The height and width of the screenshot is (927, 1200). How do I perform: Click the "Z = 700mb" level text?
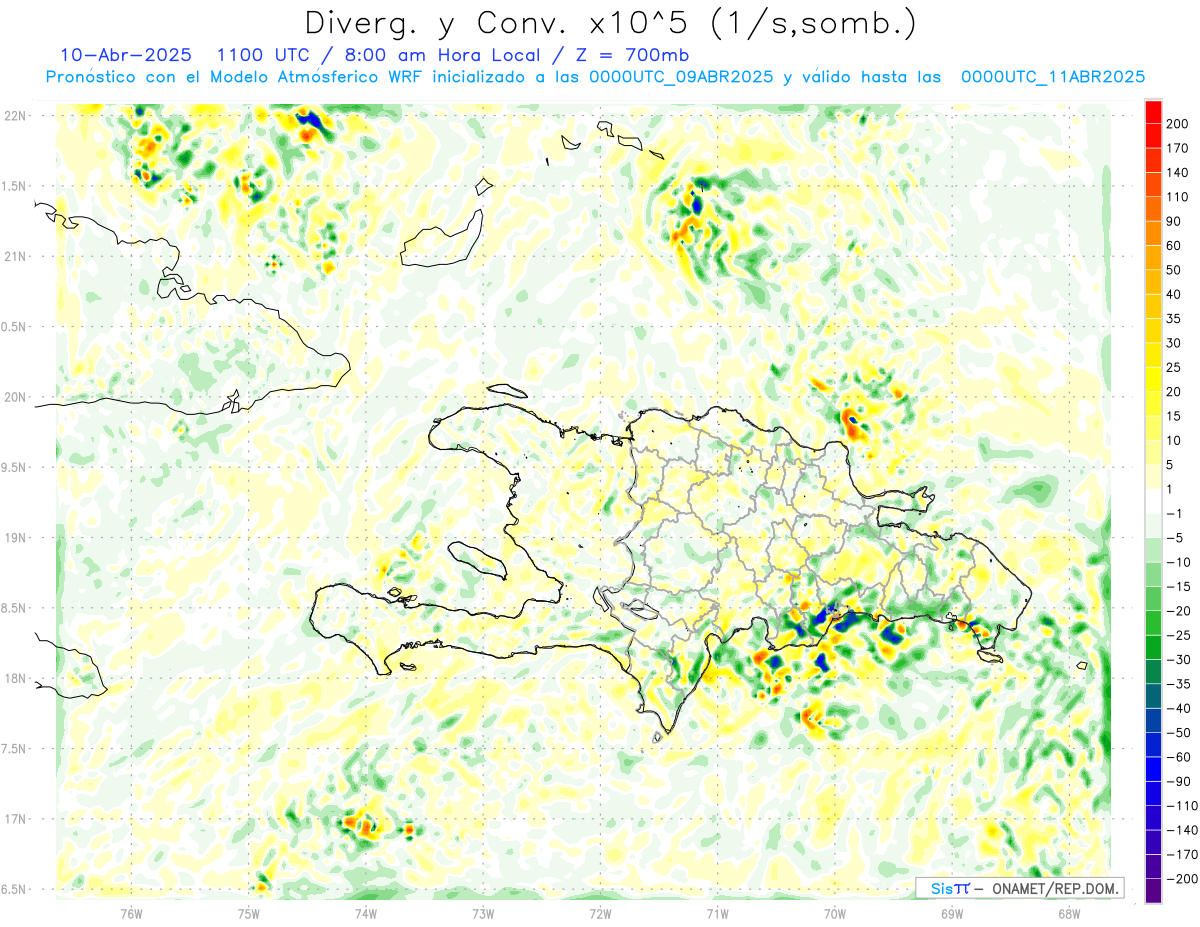pos(632,55)
